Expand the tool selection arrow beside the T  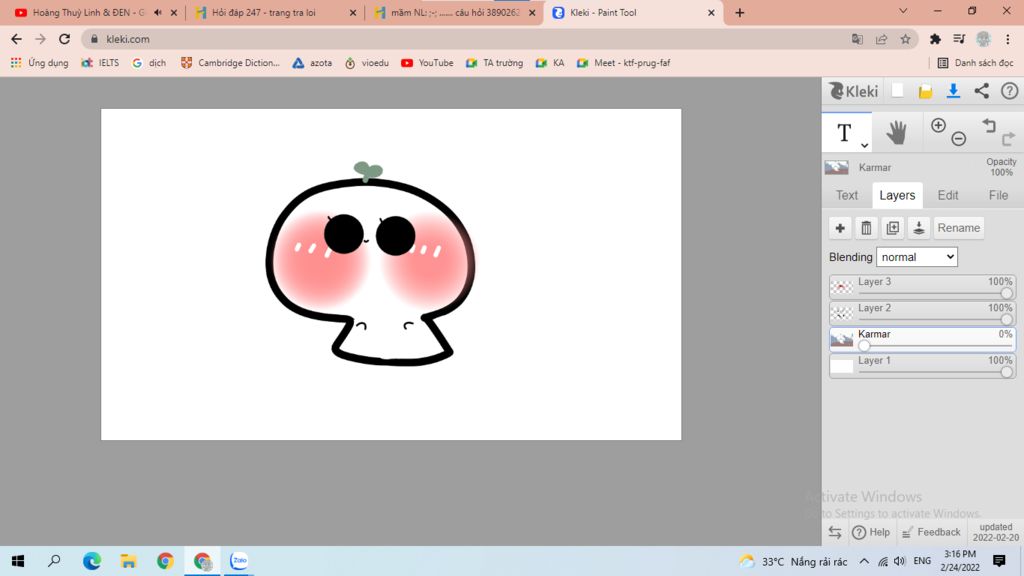tap(864, 145)
